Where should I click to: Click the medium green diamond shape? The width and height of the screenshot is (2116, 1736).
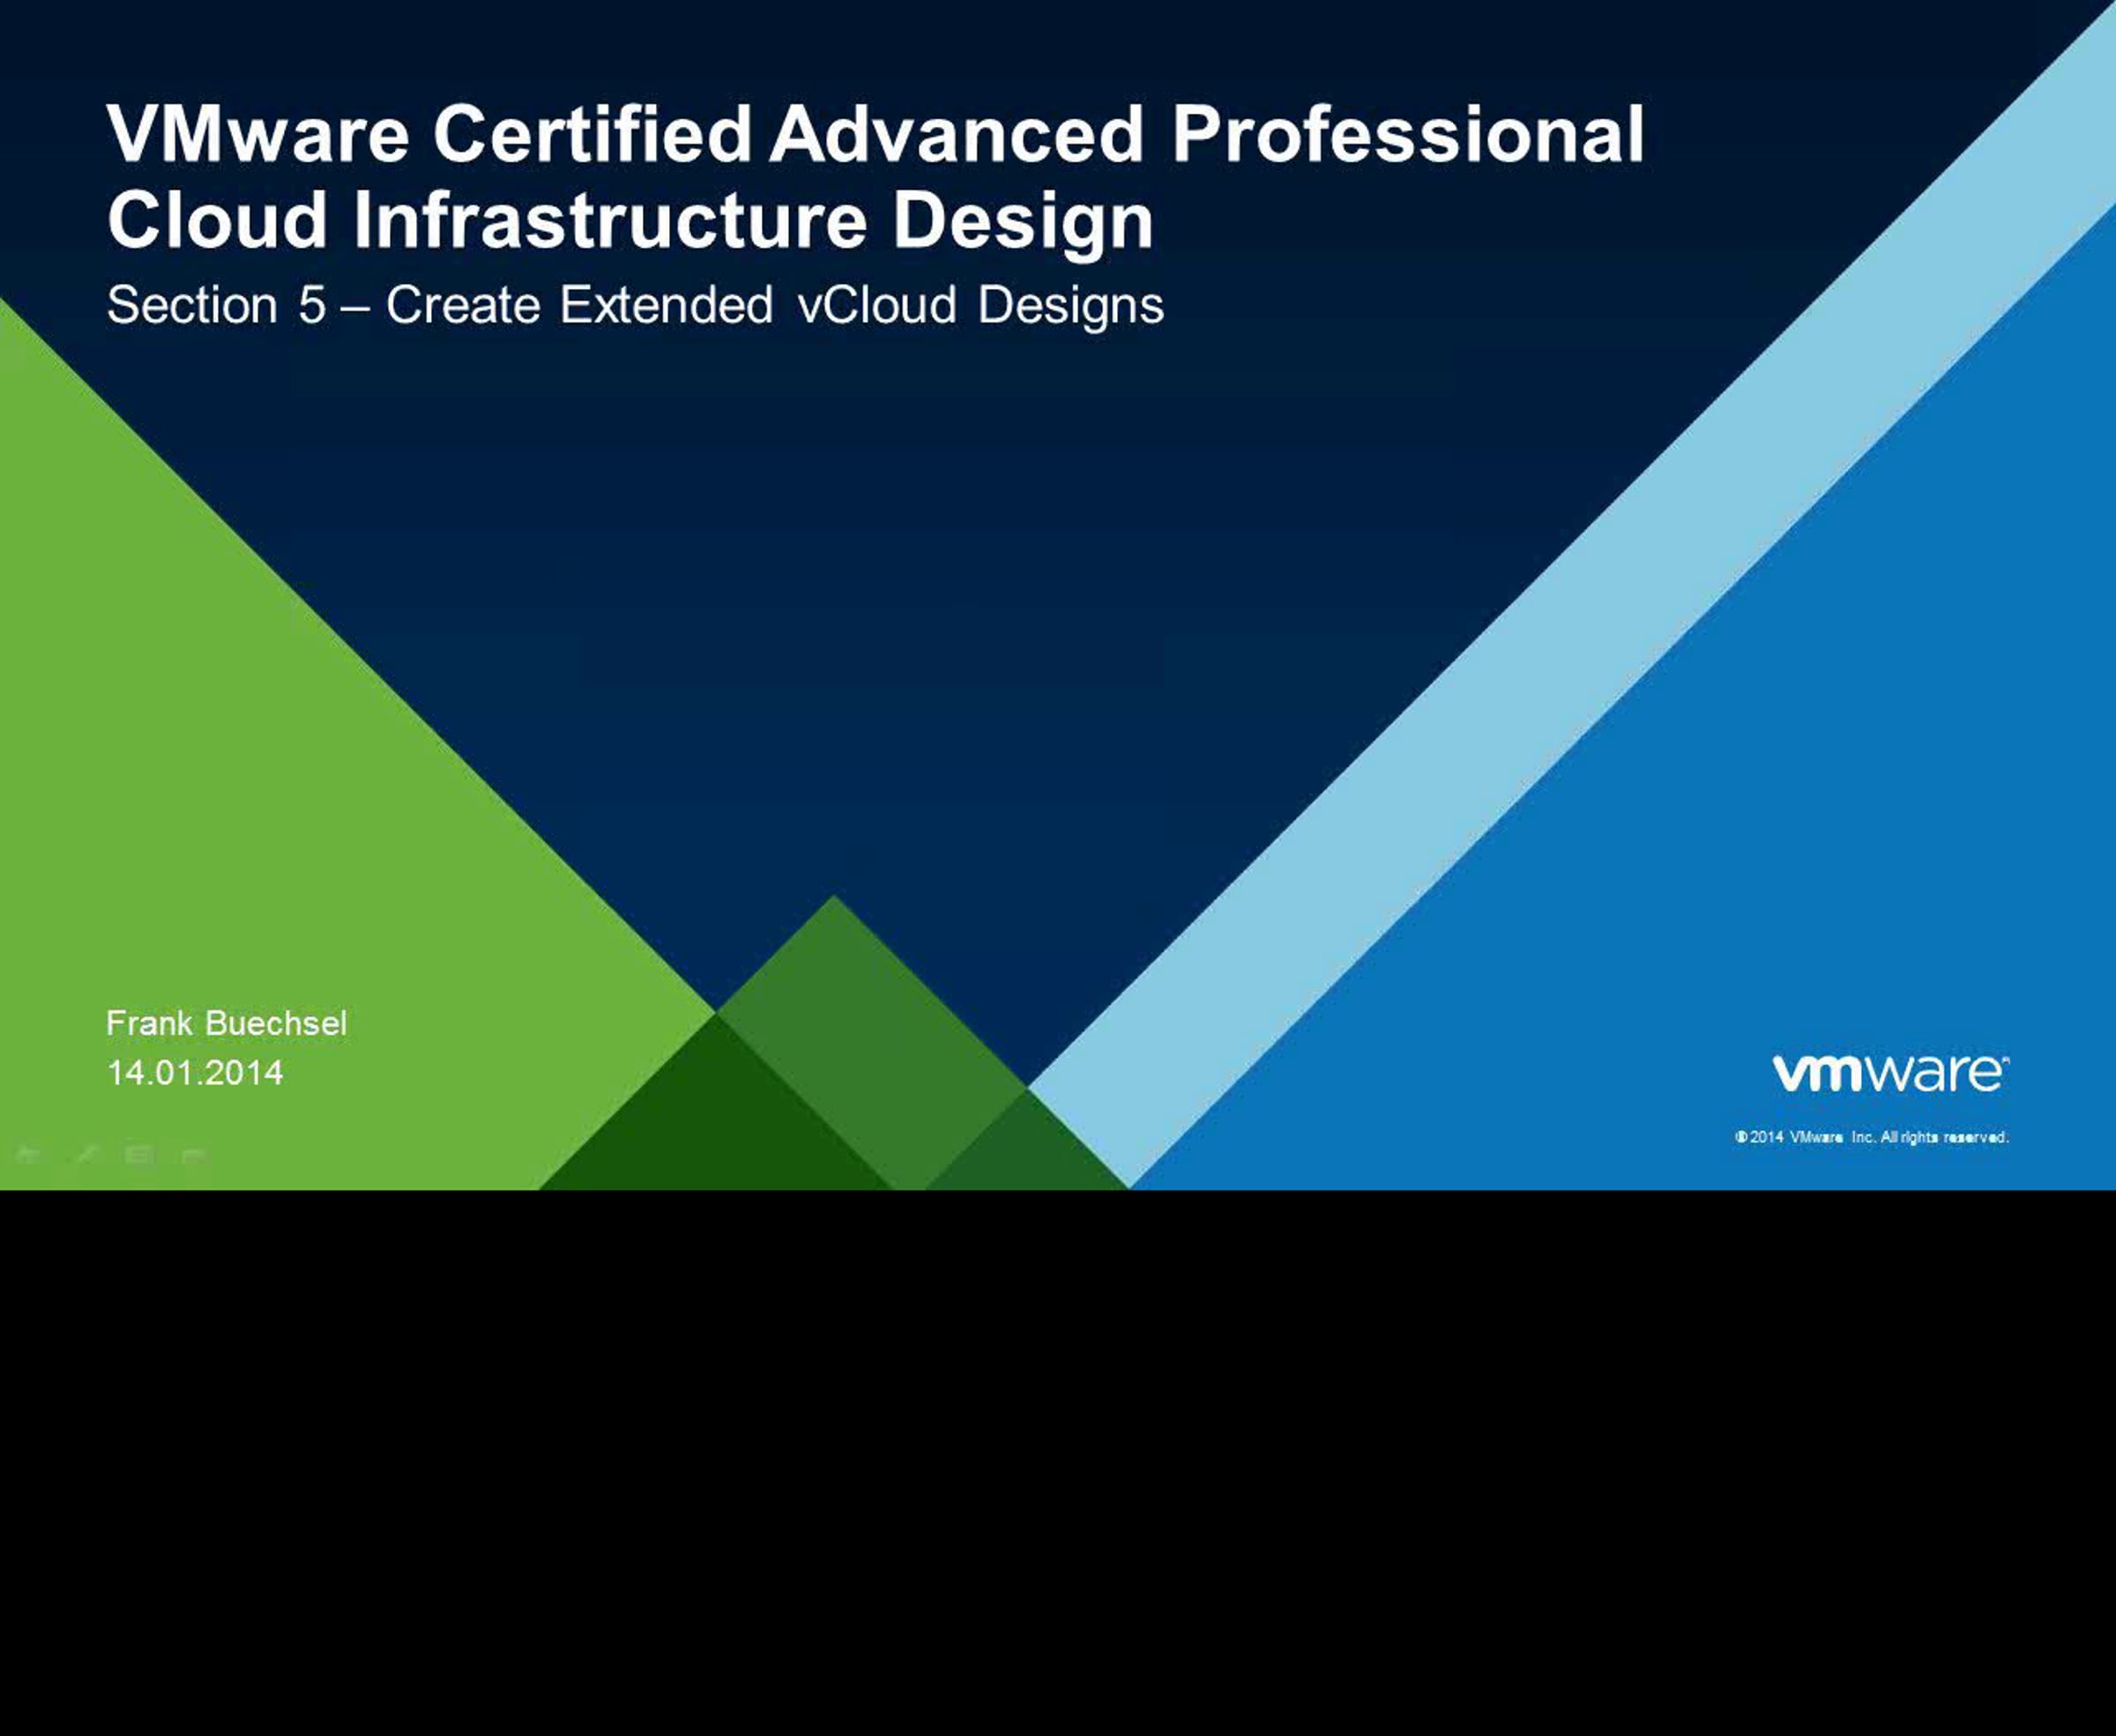[850, 1010]
